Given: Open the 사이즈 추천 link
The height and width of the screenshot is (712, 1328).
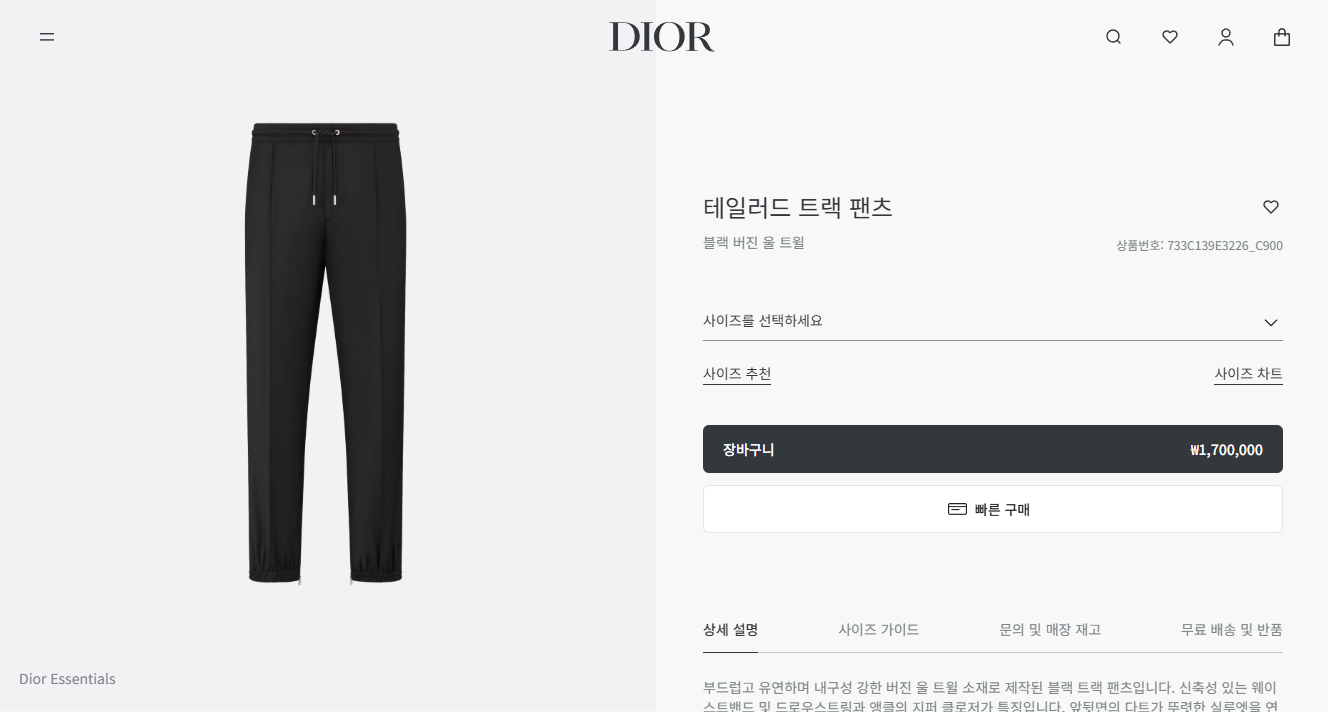Looking at the screenshot, I should click(x=737, y=374).
